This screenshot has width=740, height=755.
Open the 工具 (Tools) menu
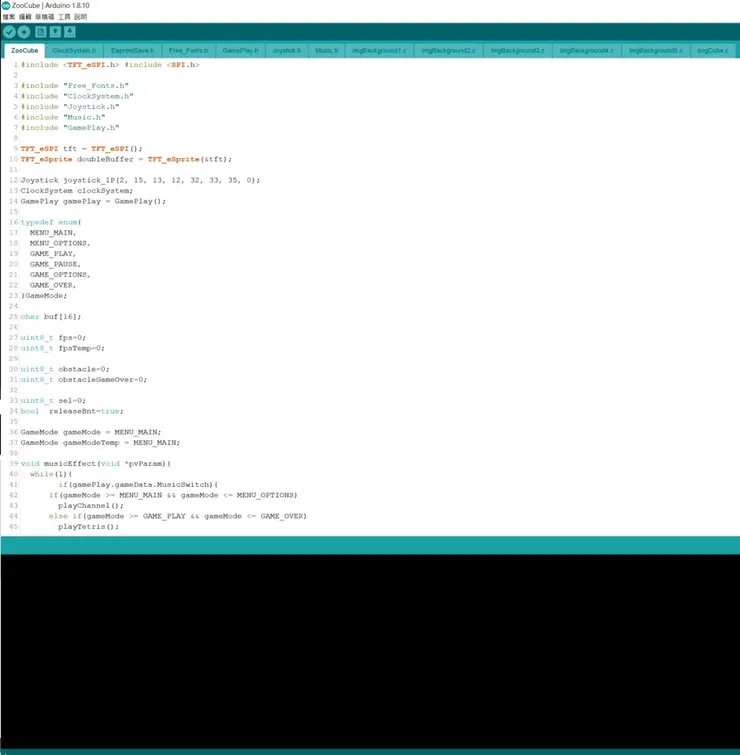(x=64, y=17)
